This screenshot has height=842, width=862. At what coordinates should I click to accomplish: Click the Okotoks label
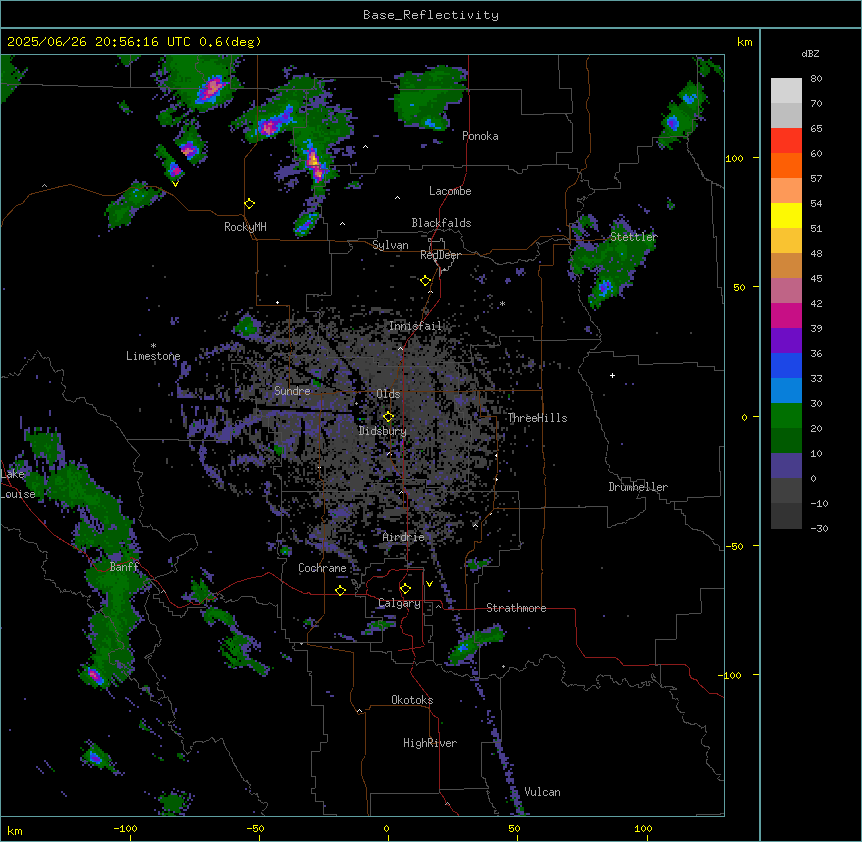point(412,700)
